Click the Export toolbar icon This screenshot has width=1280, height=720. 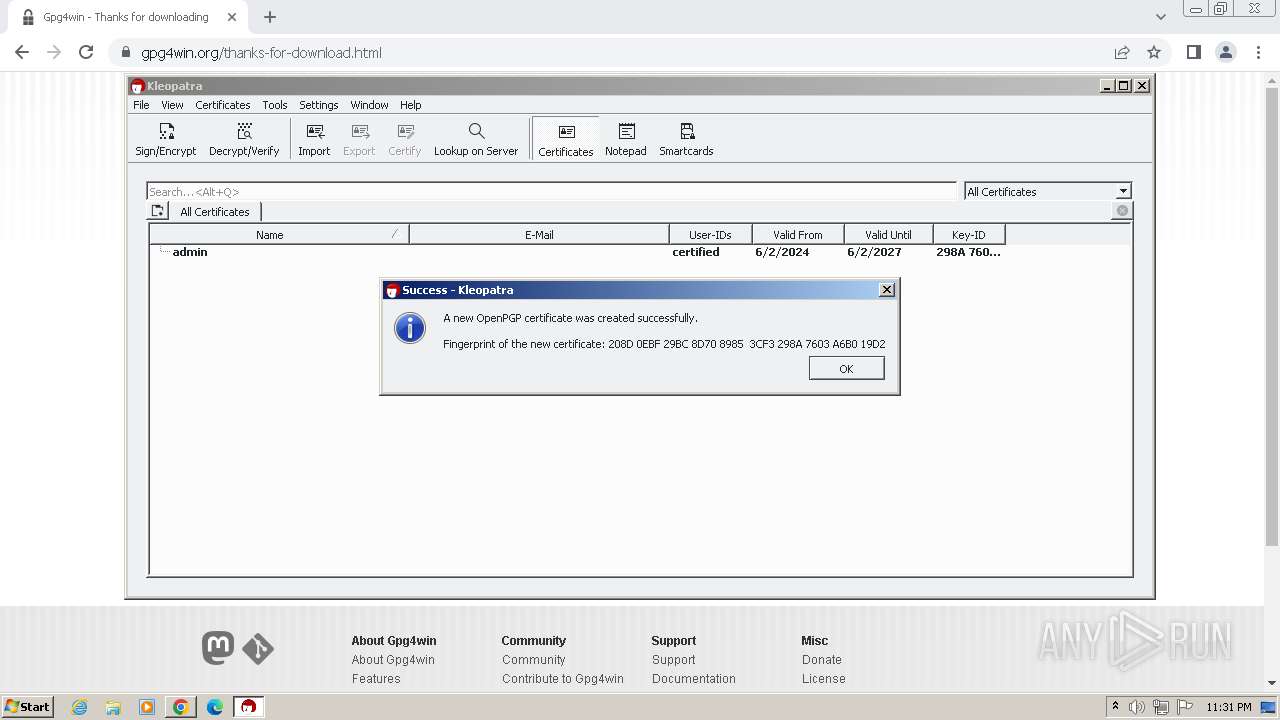point(359,139)
